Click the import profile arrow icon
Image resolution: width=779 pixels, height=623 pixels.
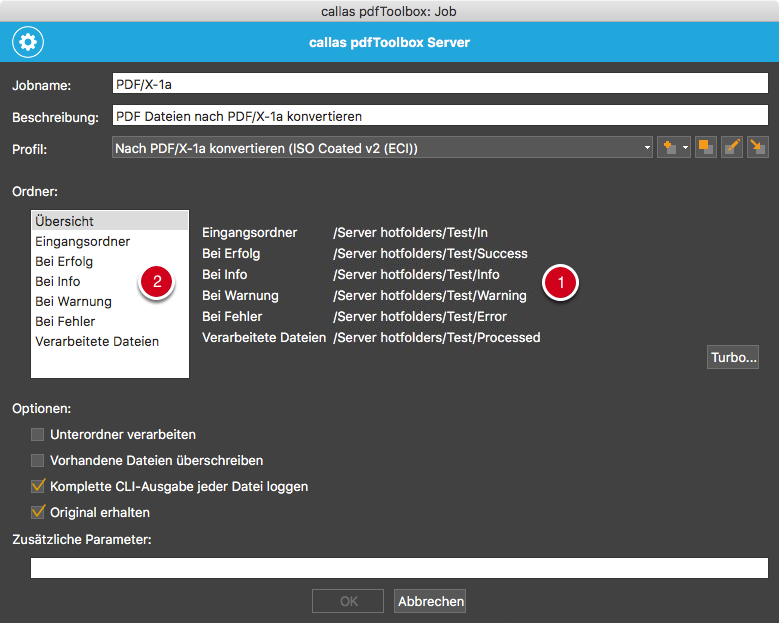[x=758, y=148]
